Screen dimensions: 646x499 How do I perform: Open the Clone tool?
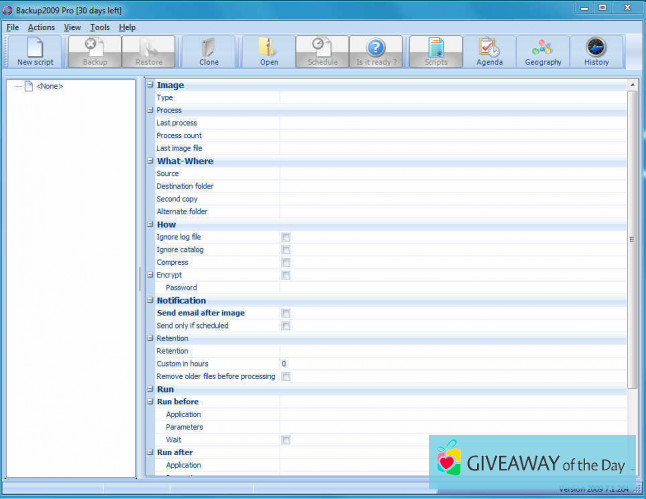[x=209, y=51]
